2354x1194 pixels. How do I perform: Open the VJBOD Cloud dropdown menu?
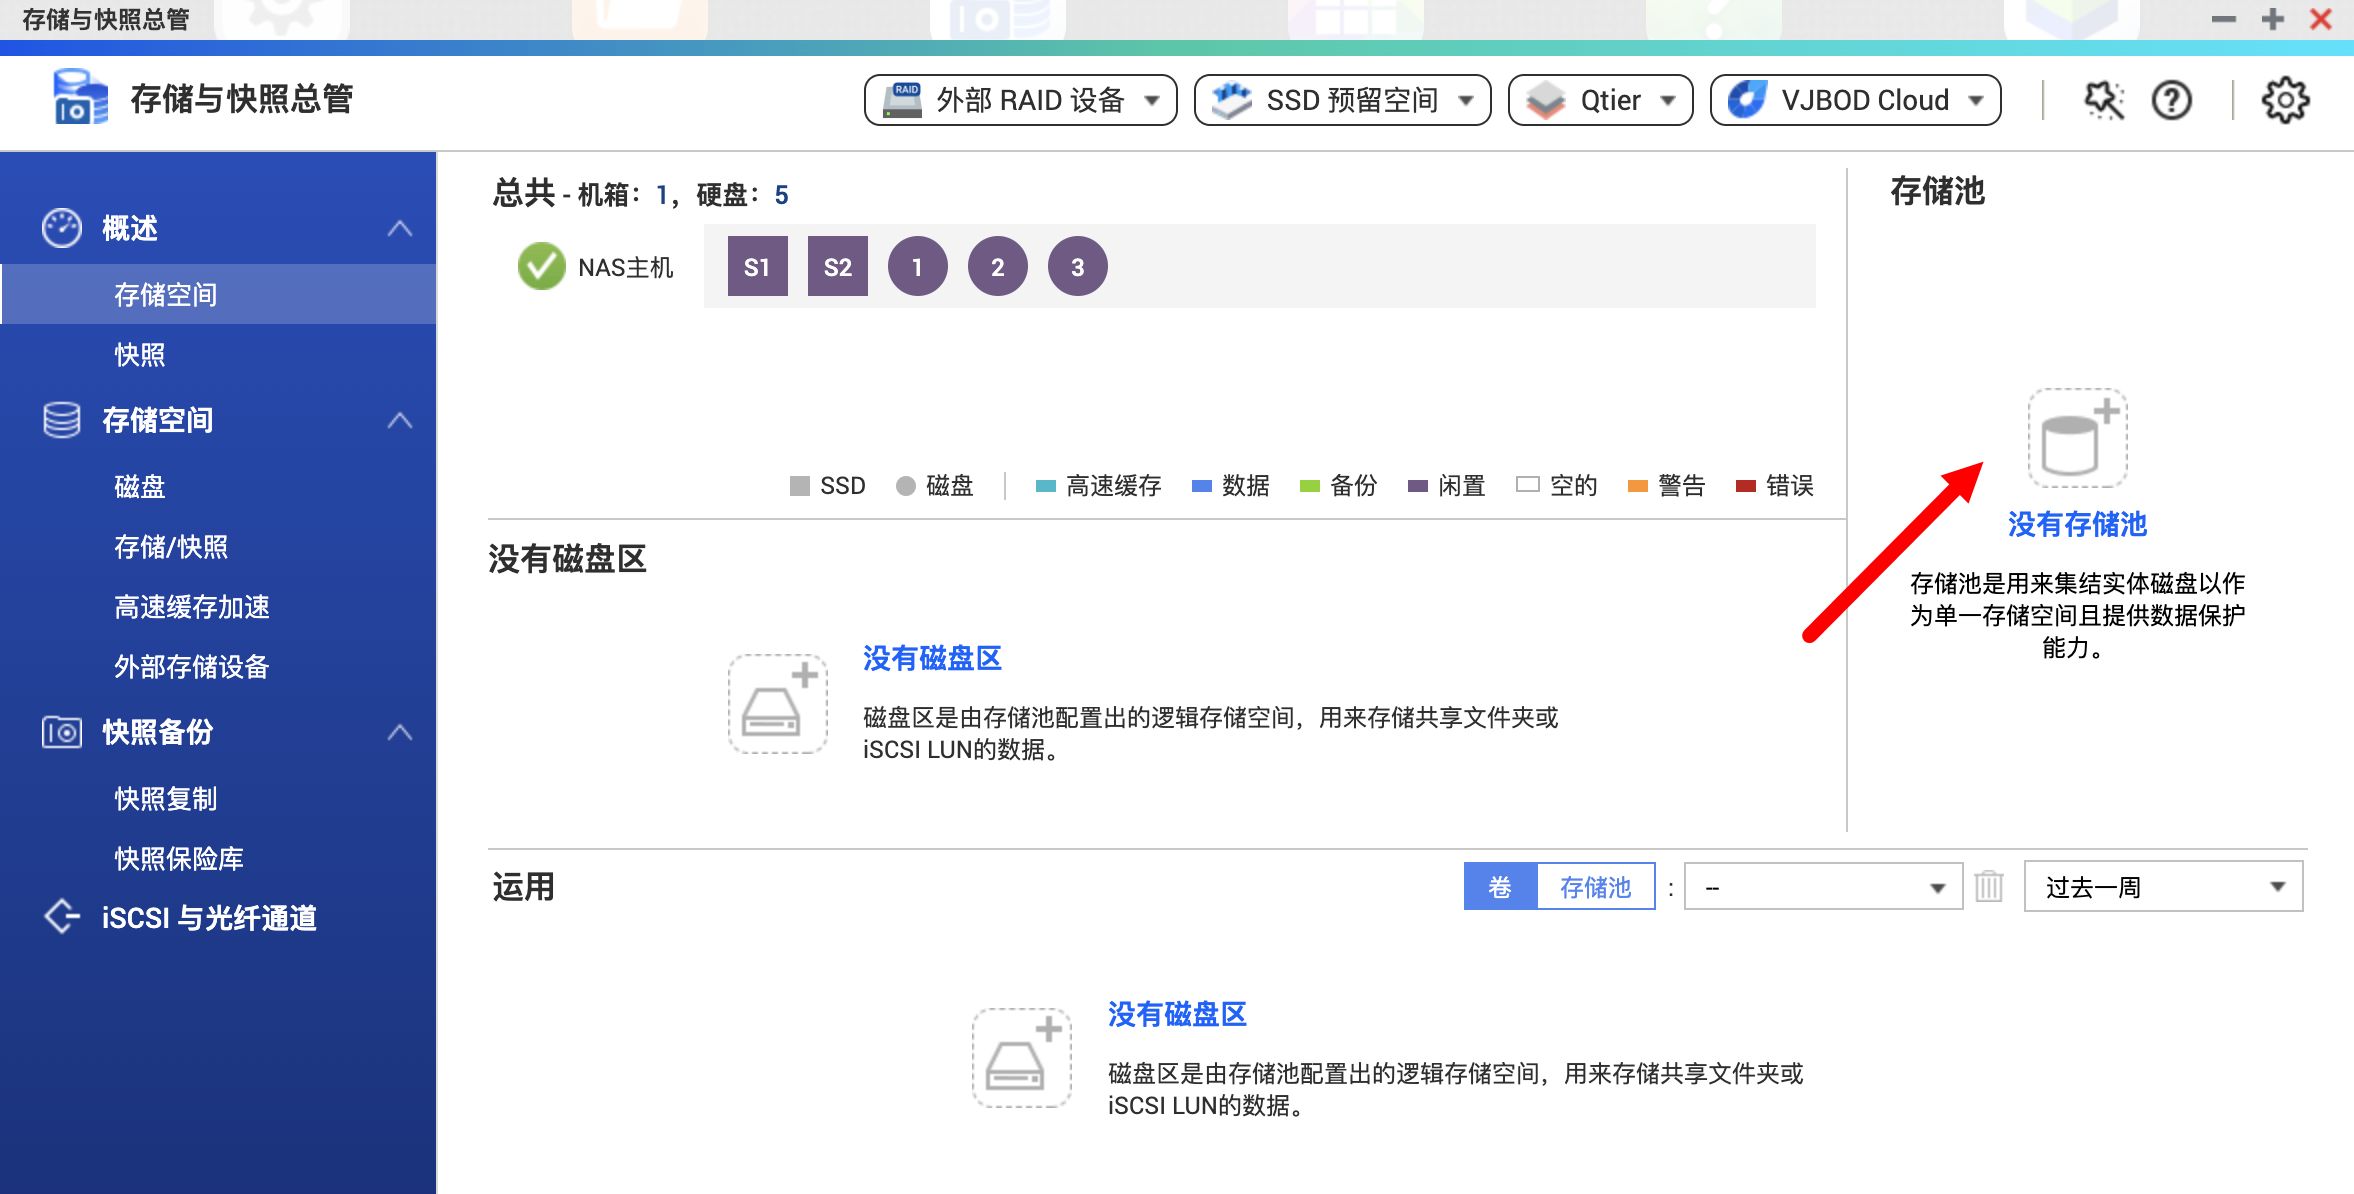(x=1855, y=100)
